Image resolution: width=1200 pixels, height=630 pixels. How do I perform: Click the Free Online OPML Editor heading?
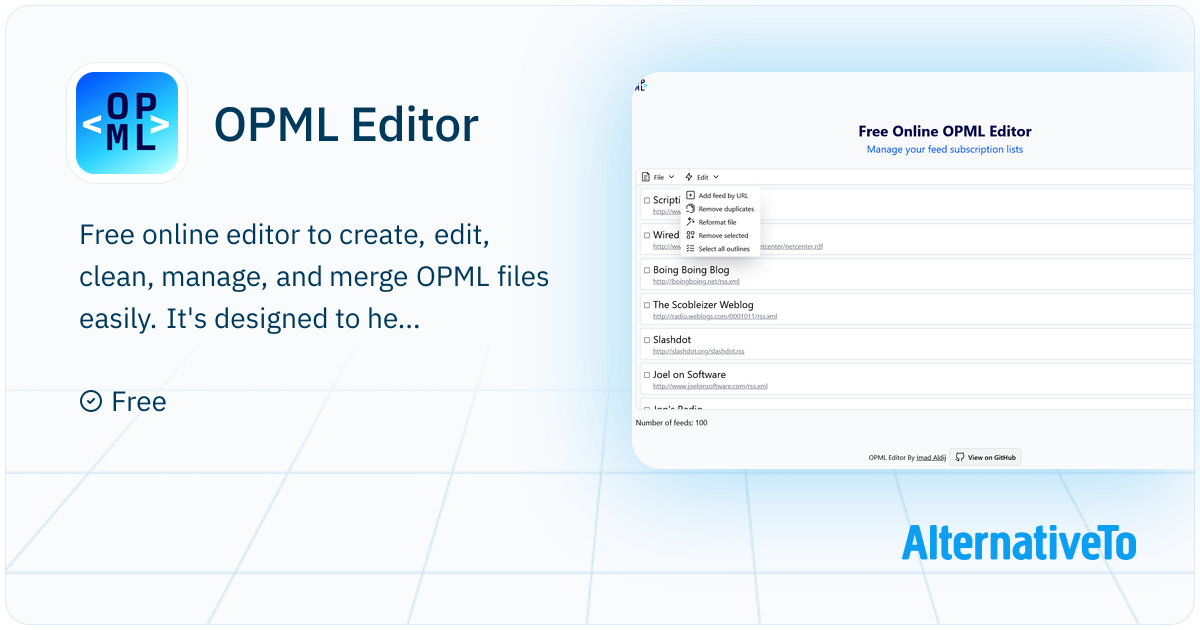[945, 131]
